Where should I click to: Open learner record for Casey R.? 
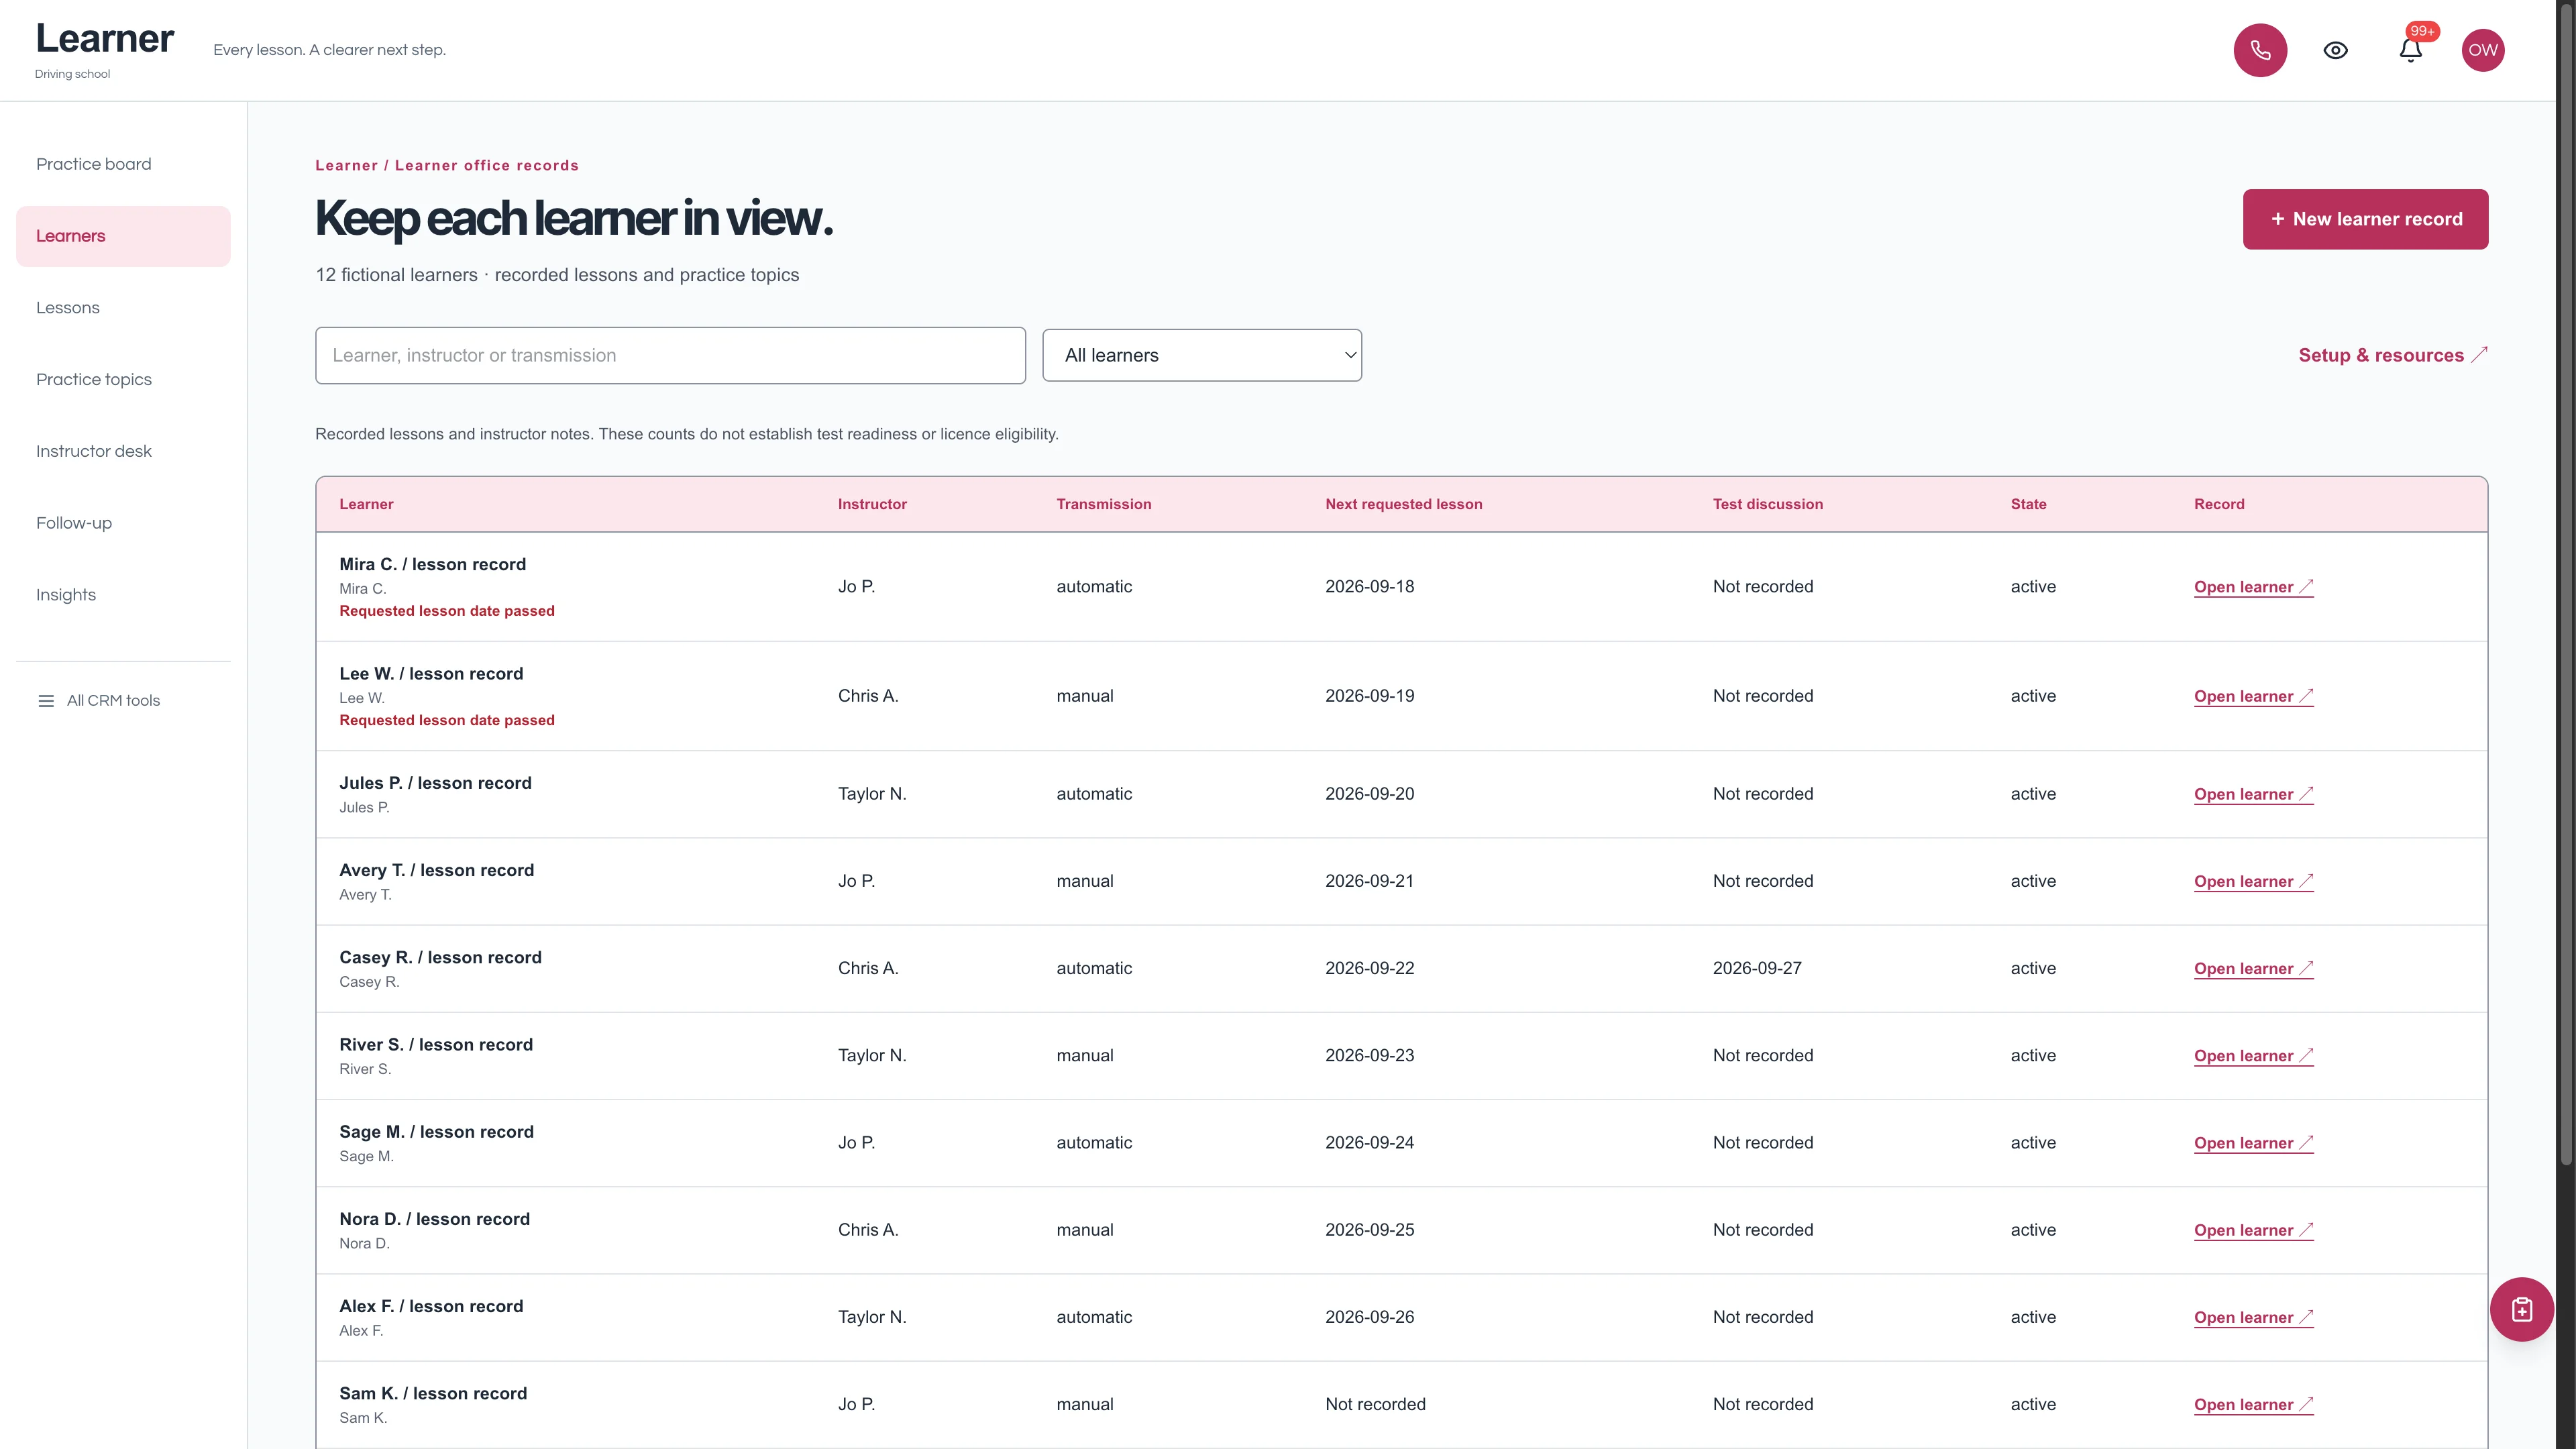(x=2253, y=969)
